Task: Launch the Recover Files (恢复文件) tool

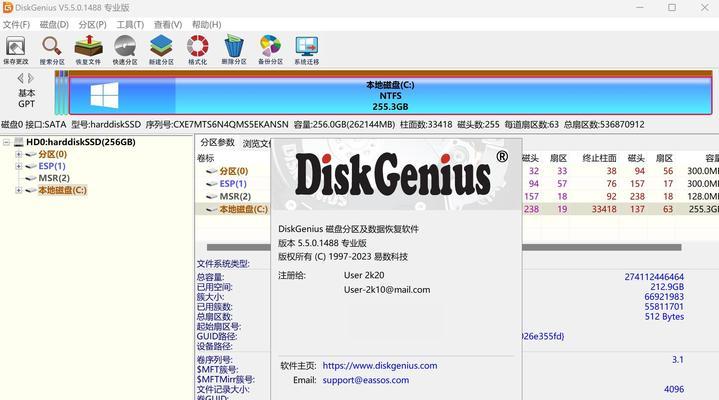Action: click(x=88, y=50)
